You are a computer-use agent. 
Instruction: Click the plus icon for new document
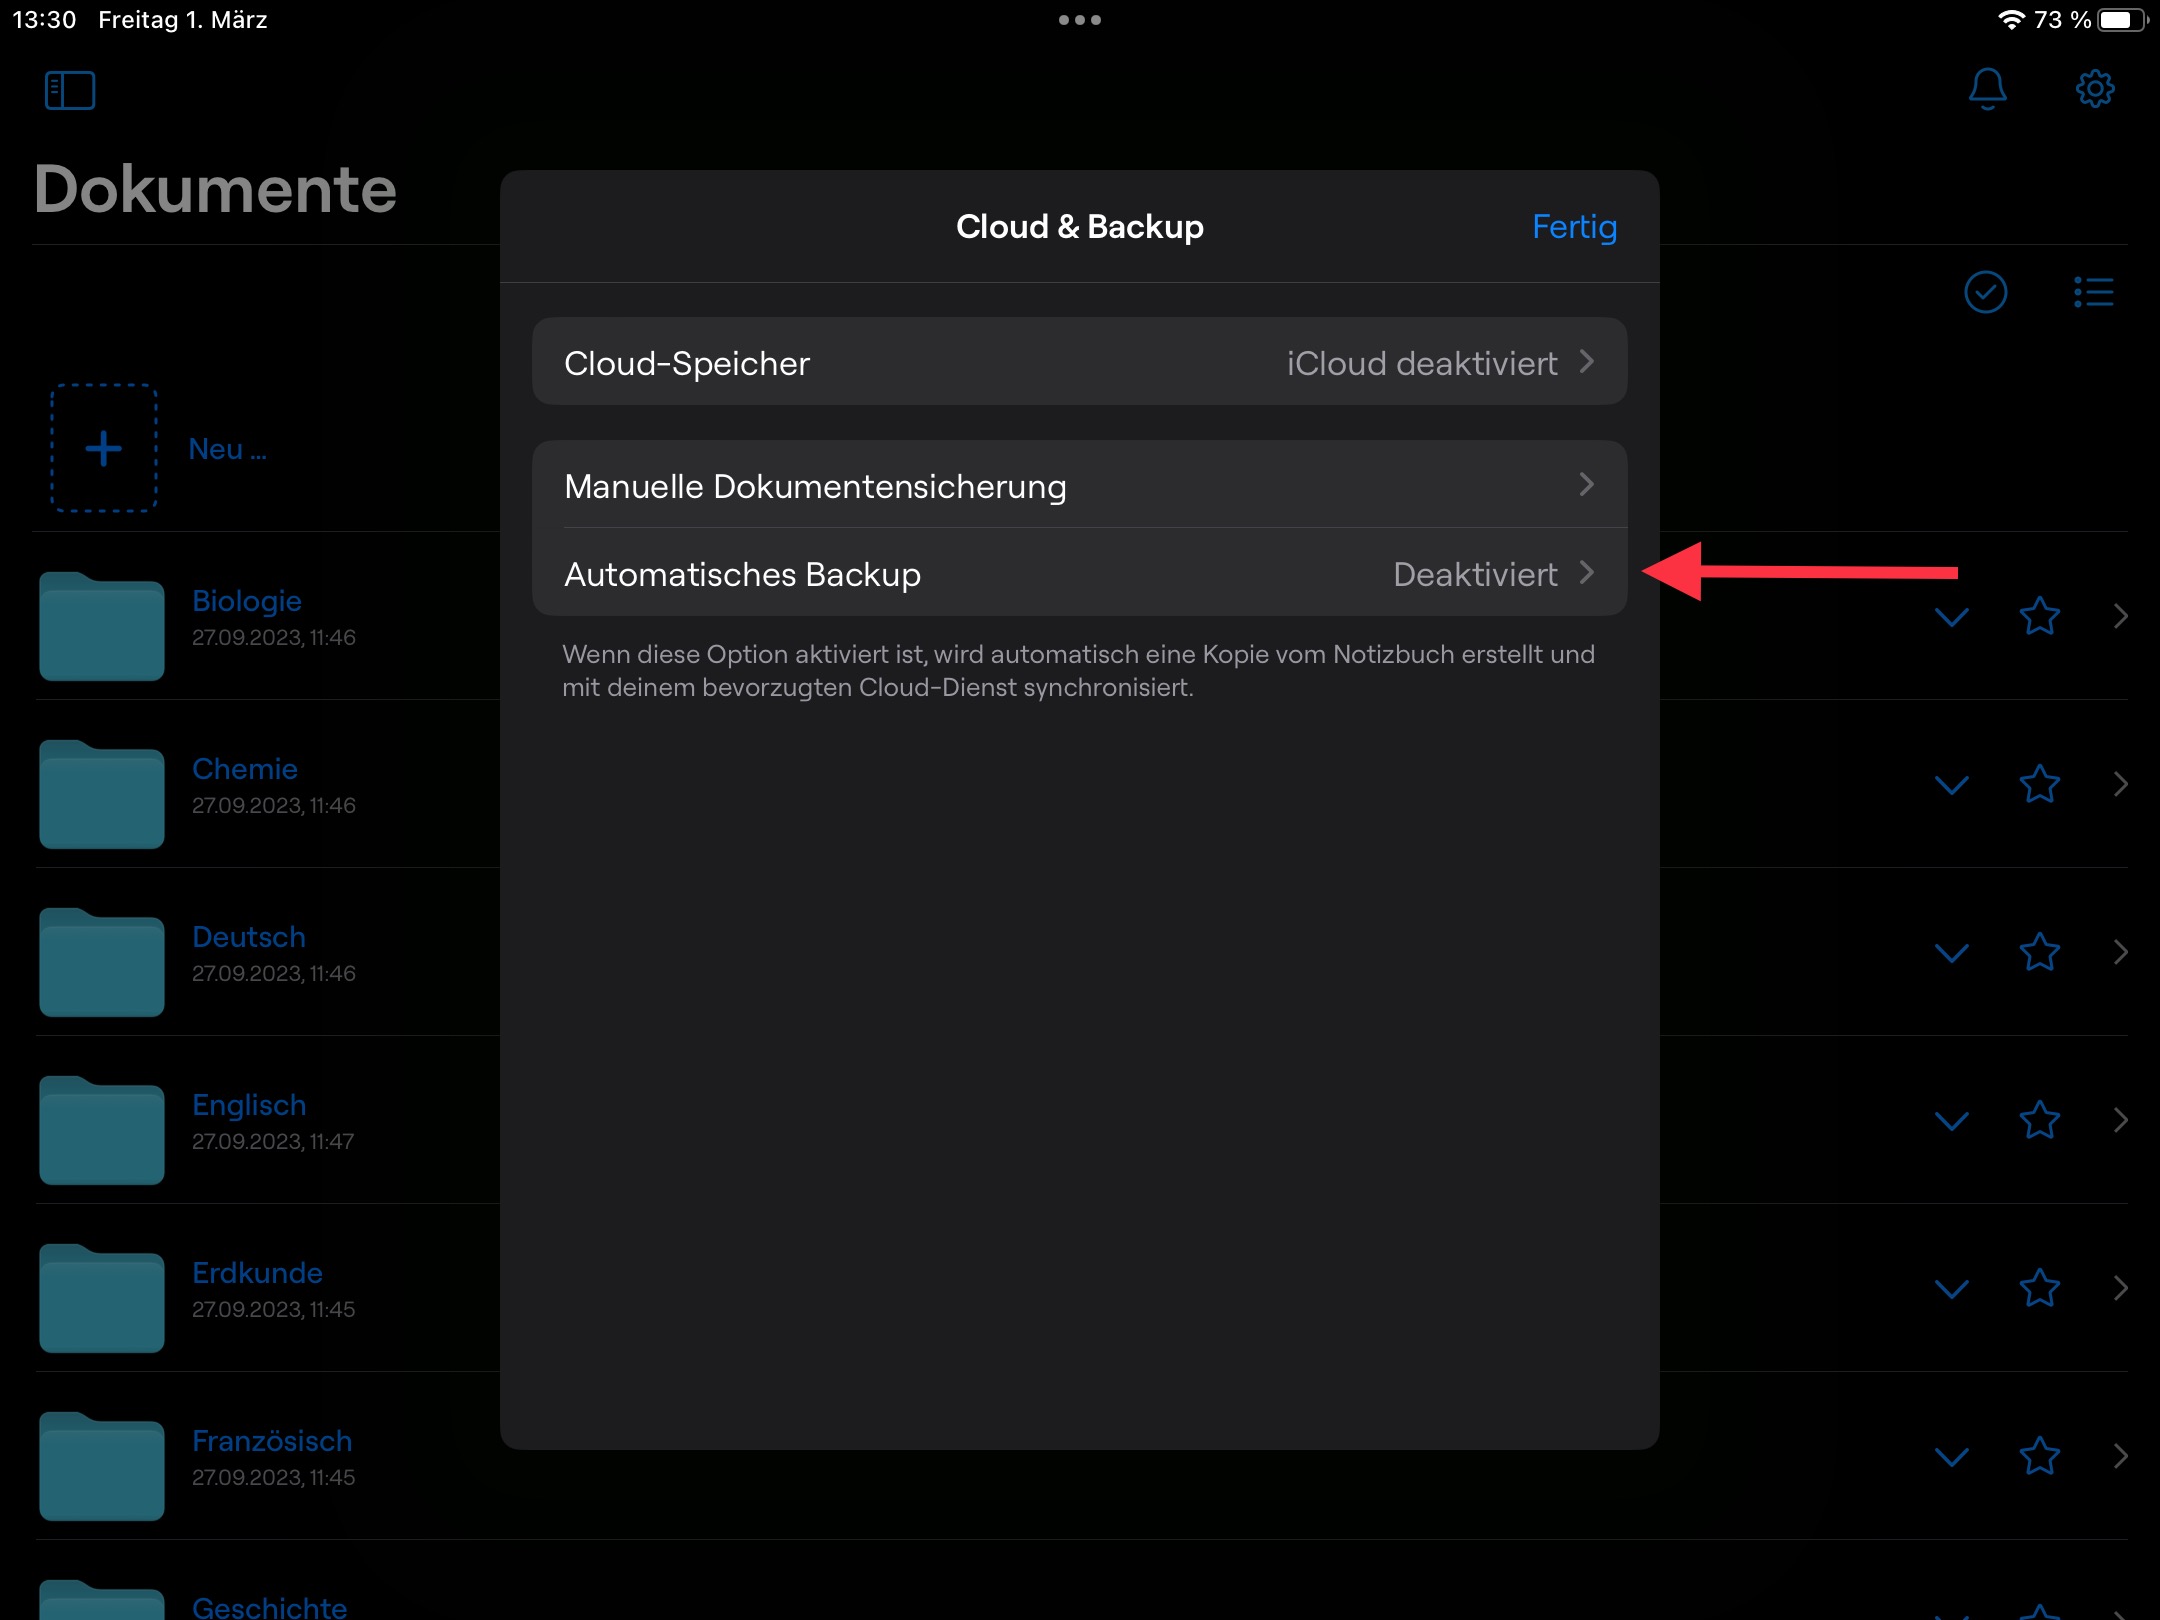[x=104, y=449]
